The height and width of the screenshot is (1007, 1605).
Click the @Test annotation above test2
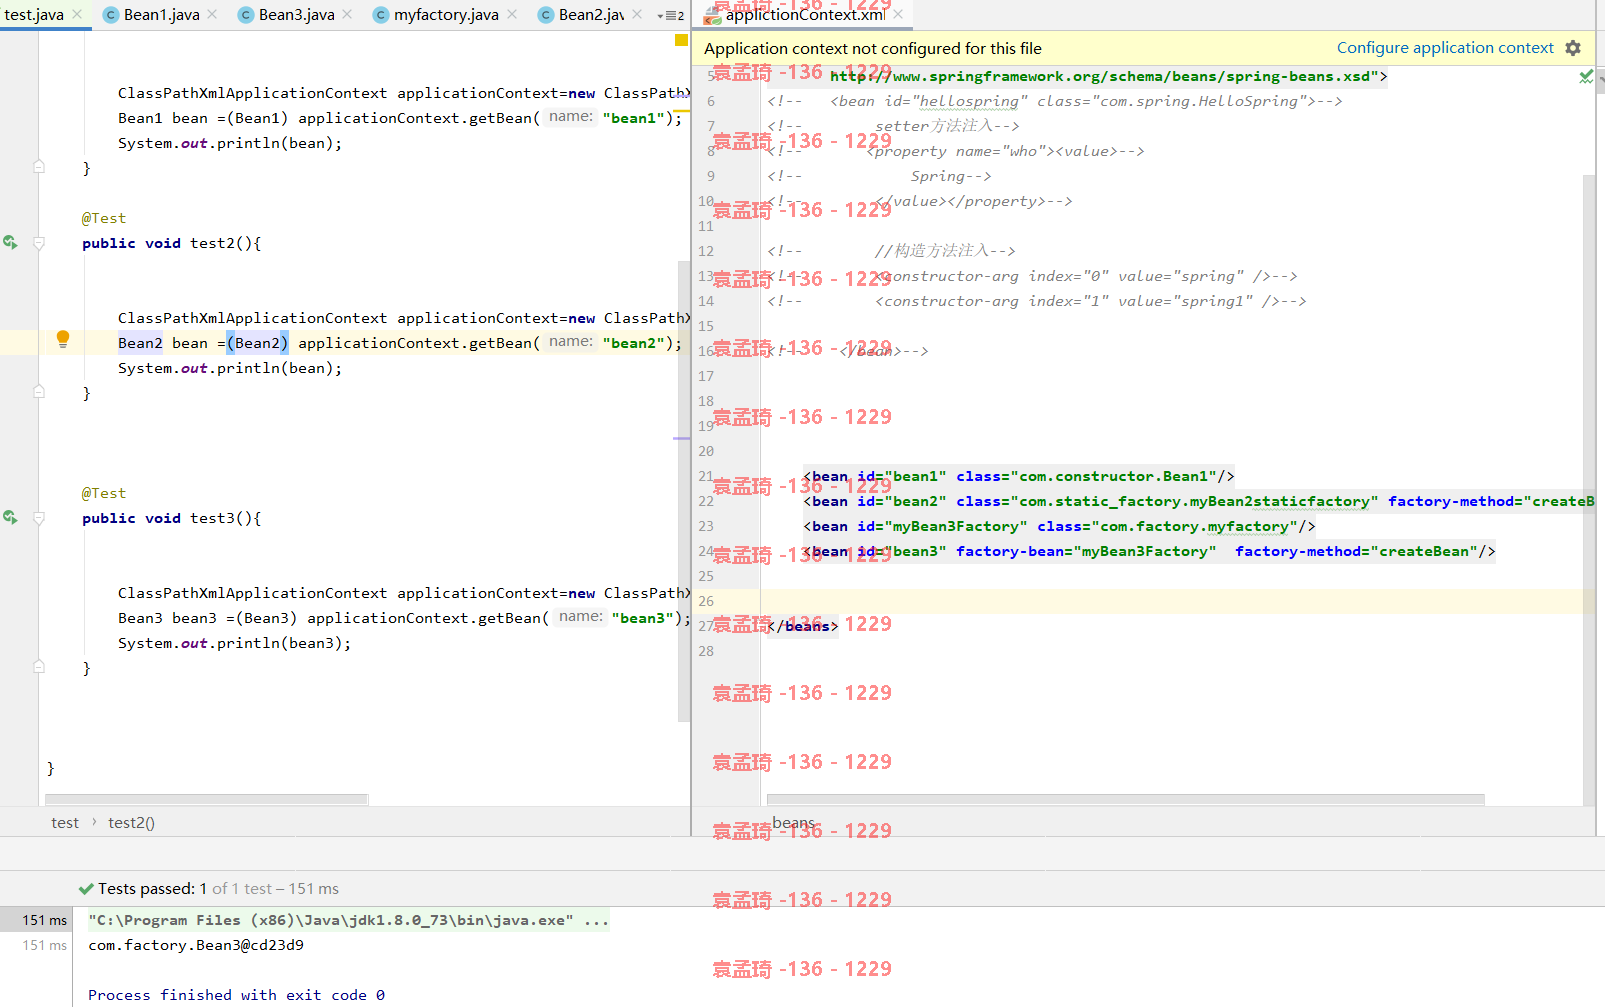(x=104, y=218)
